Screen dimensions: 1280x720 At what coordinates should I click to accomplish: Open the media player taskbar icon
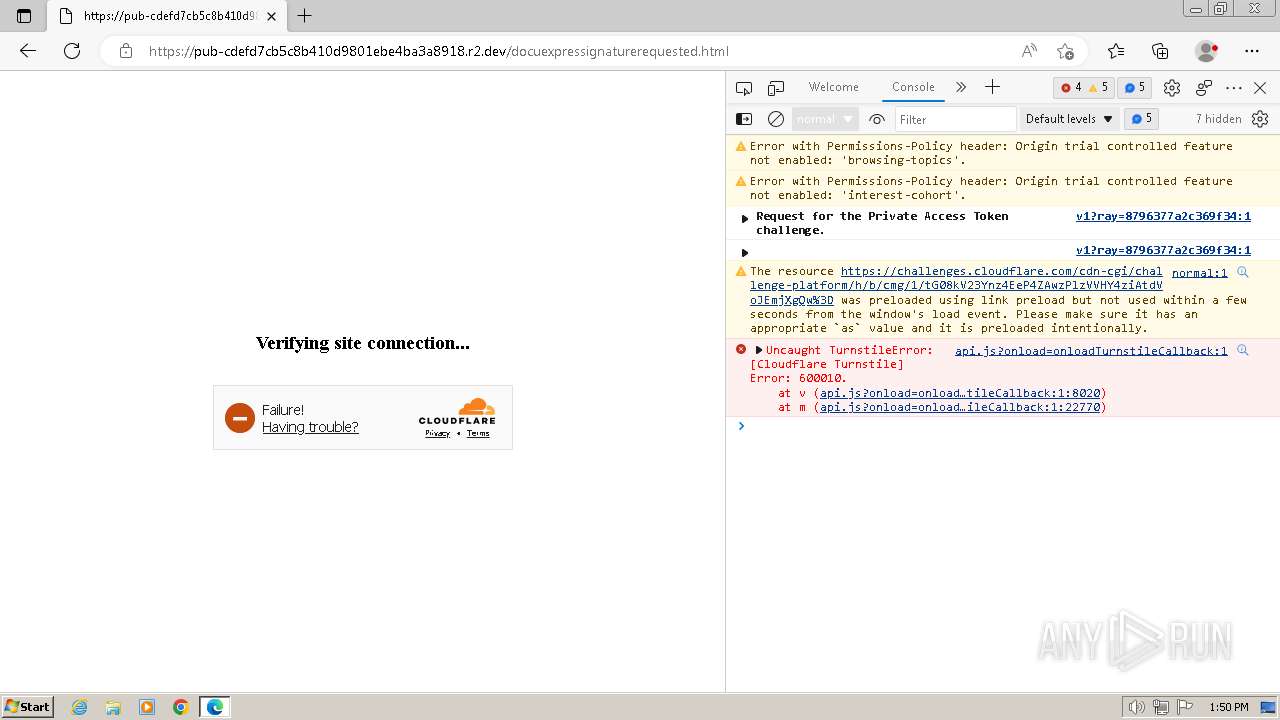pyautogui.click(x=147, y=707)
